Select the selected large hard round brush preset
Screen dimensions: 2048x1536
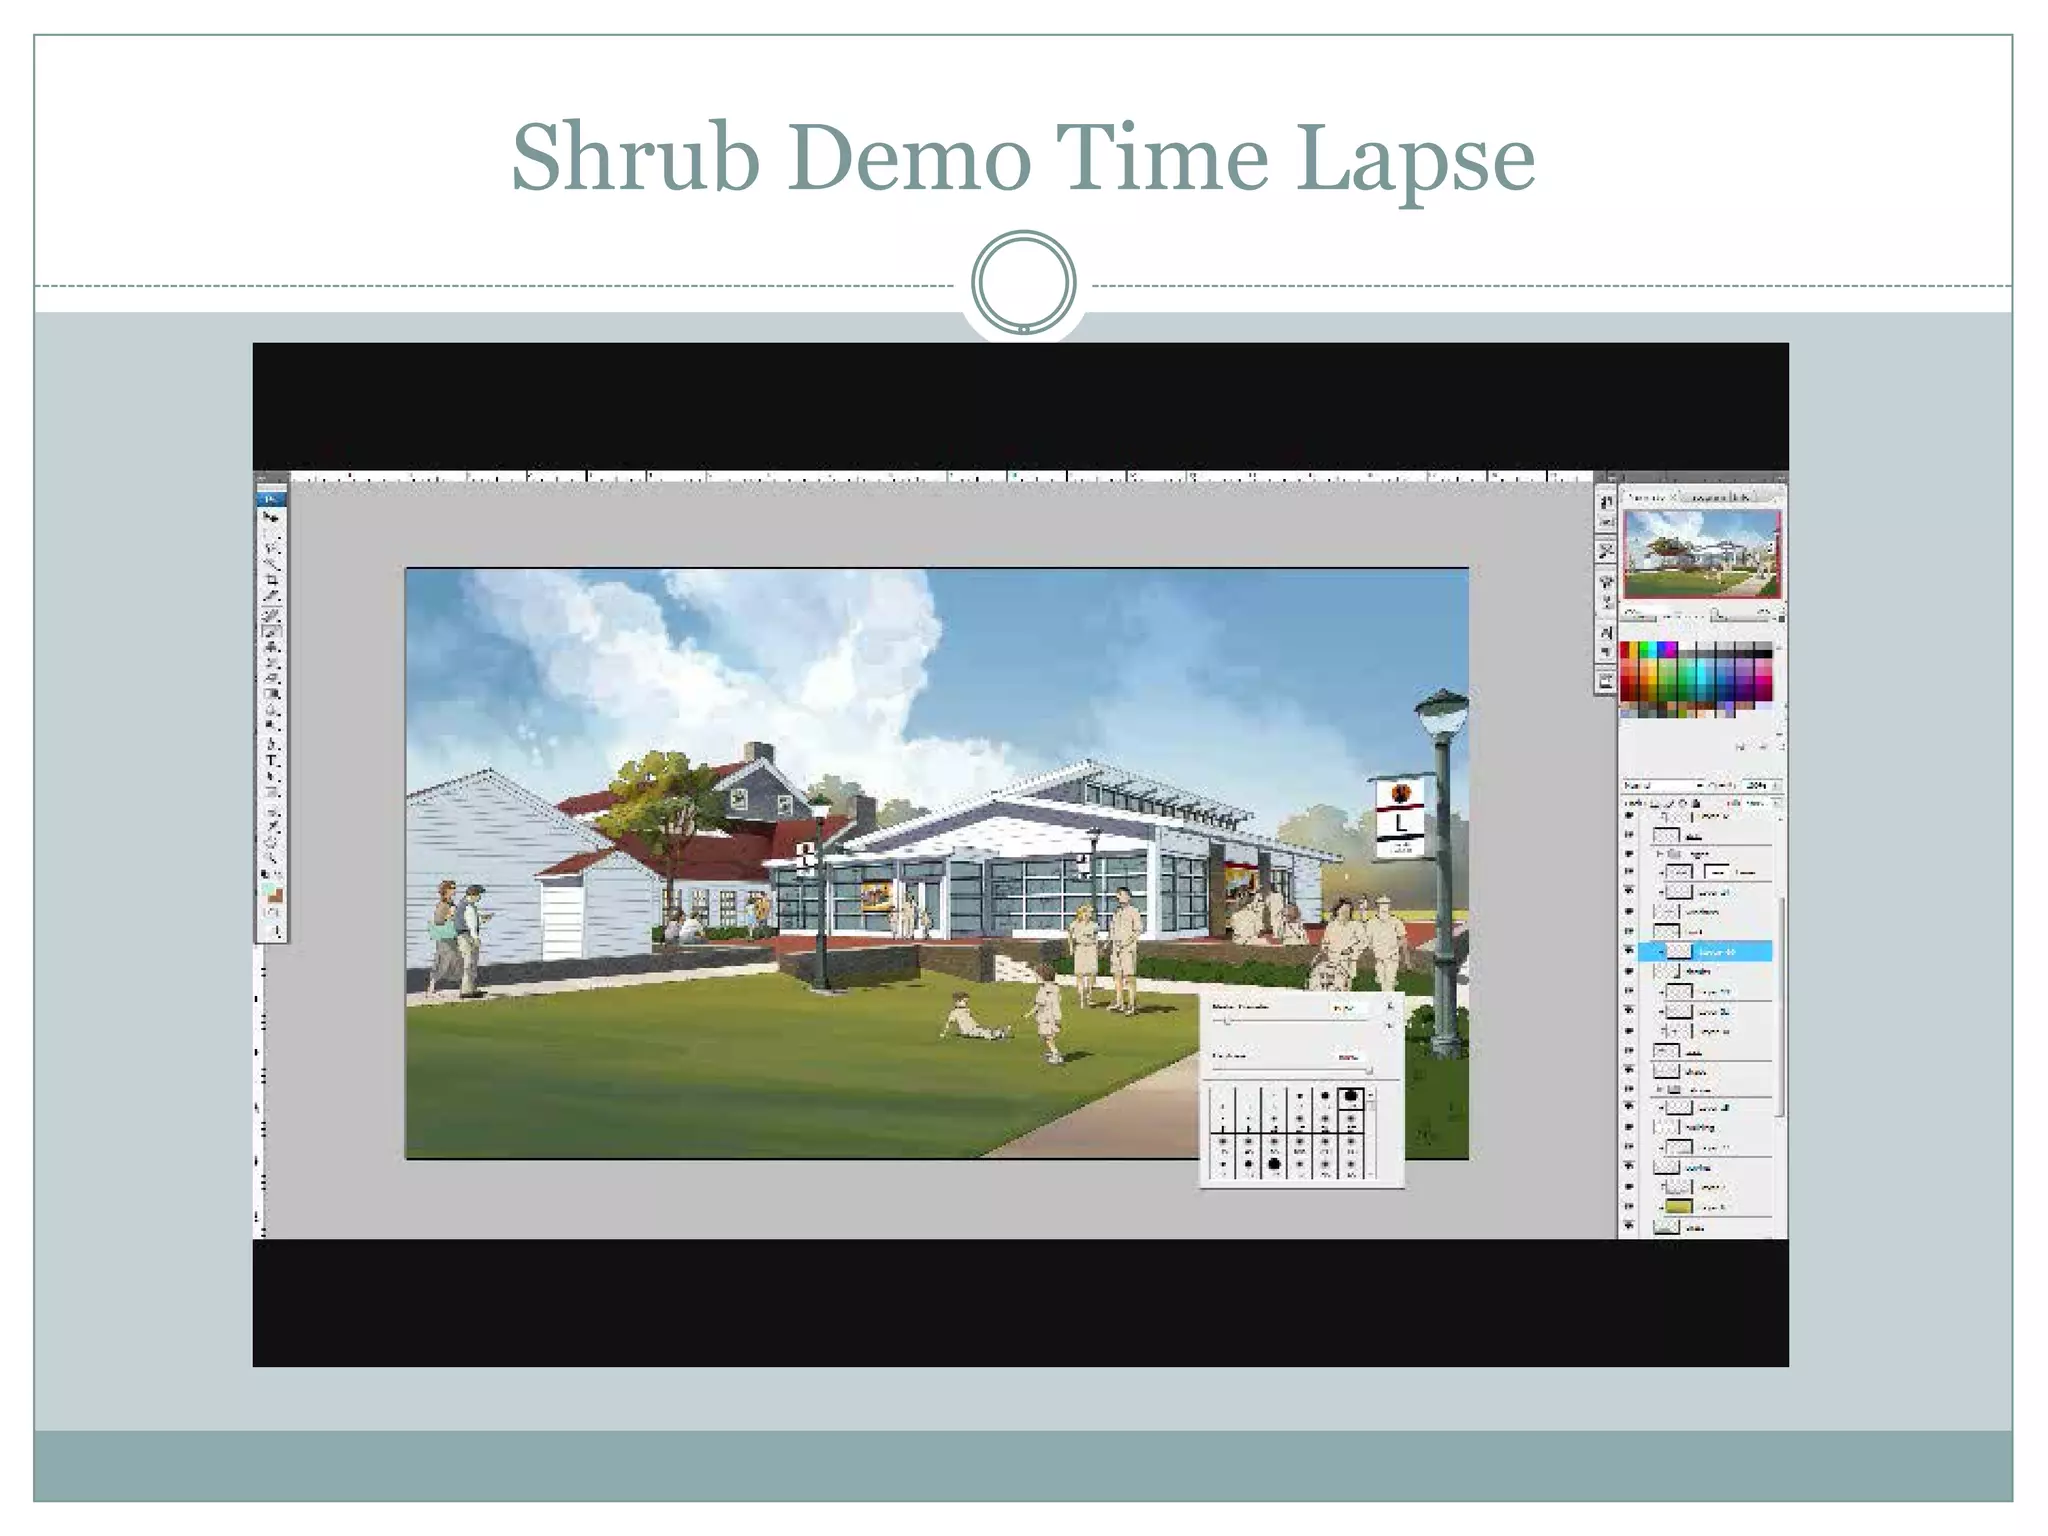(1351, 1098)
